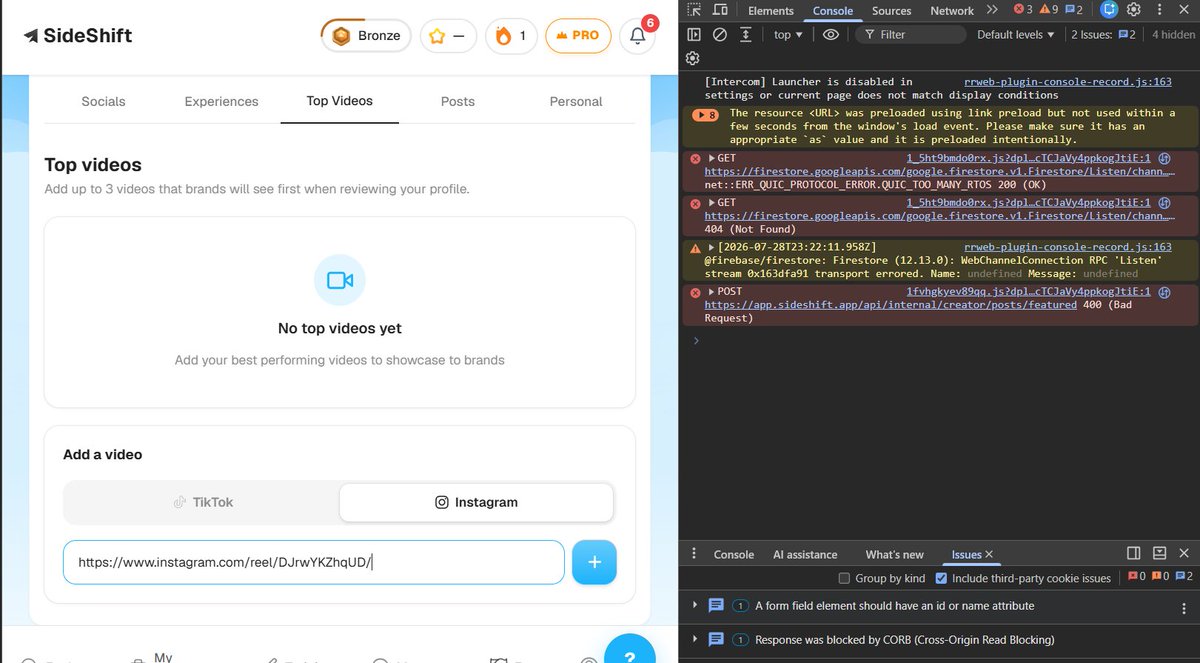The height and width of the screenshot is (663, 1200).
Task: Expand the Firestore WebChannelConnection warning
Action: (712, 247)
